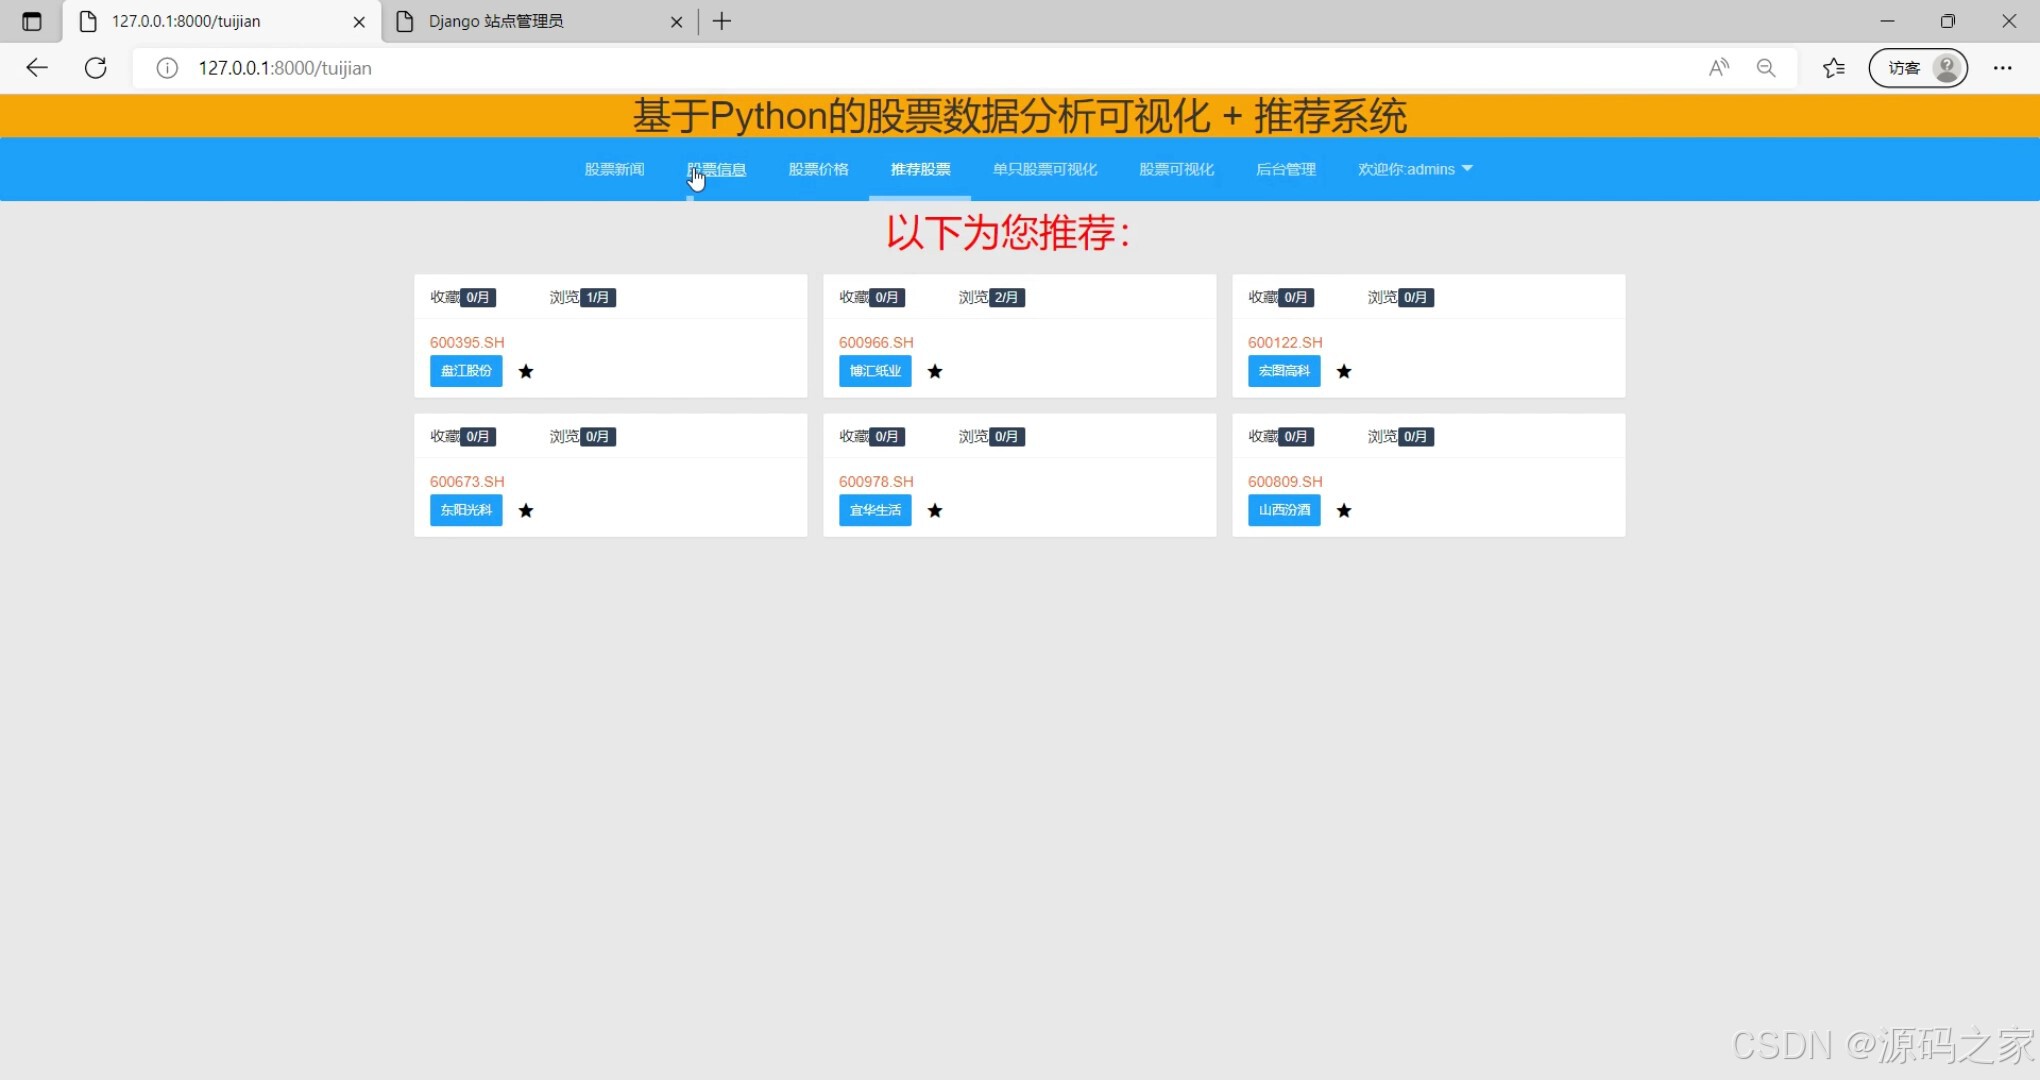Go to the 股票新闻 nav item
This screenshot has width=2040, height=1080.
pyautogui.click(x=614, y=169)
